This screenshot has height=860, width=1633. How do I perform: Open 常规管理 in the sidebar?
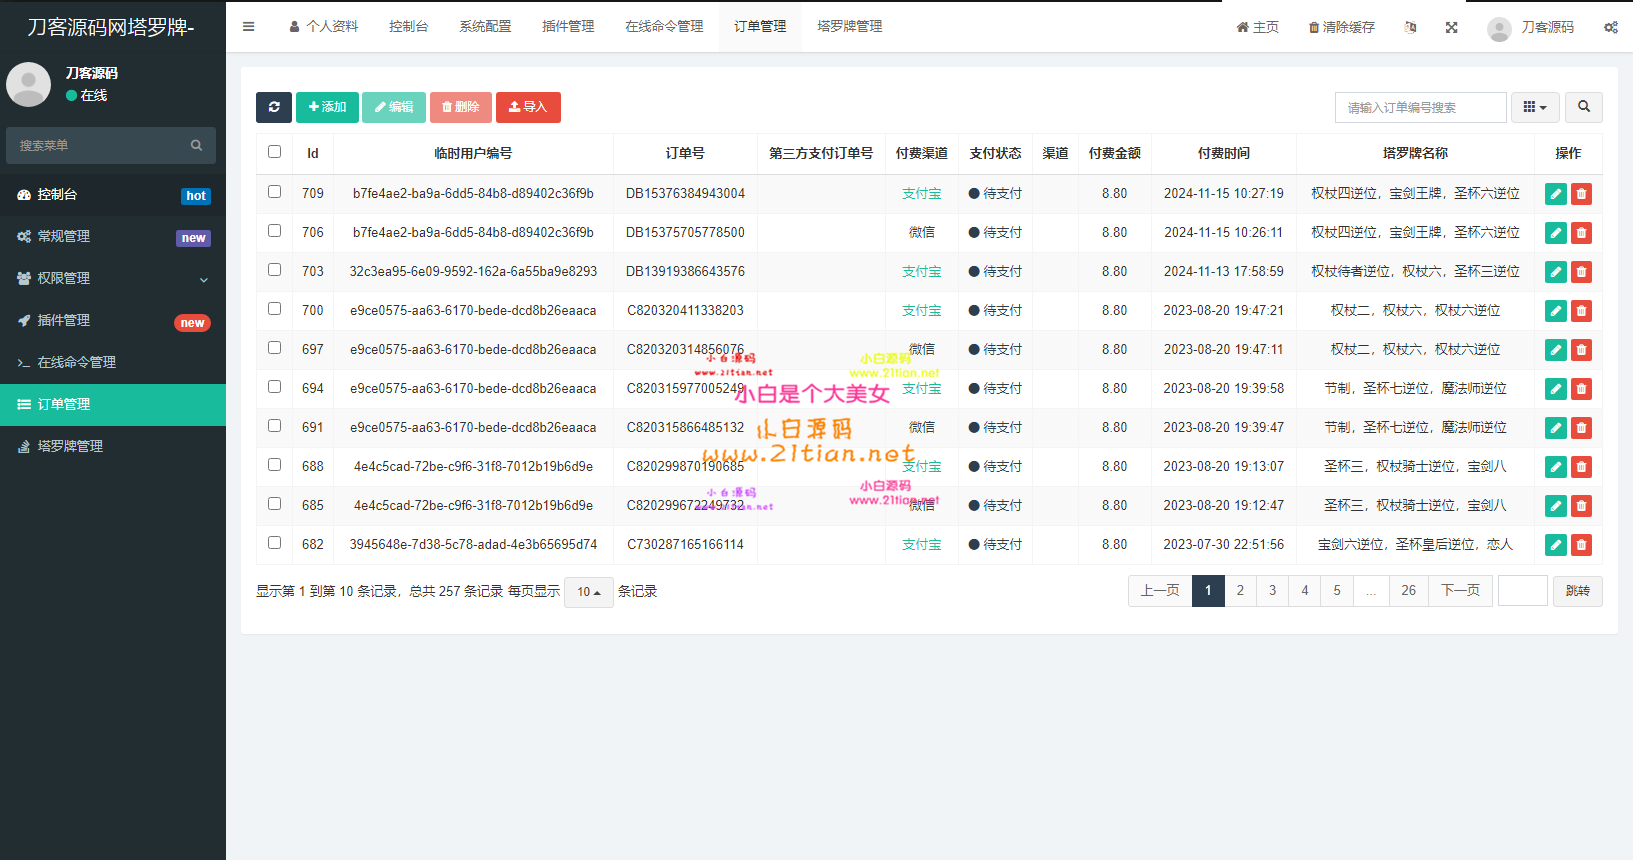point(113,237)
